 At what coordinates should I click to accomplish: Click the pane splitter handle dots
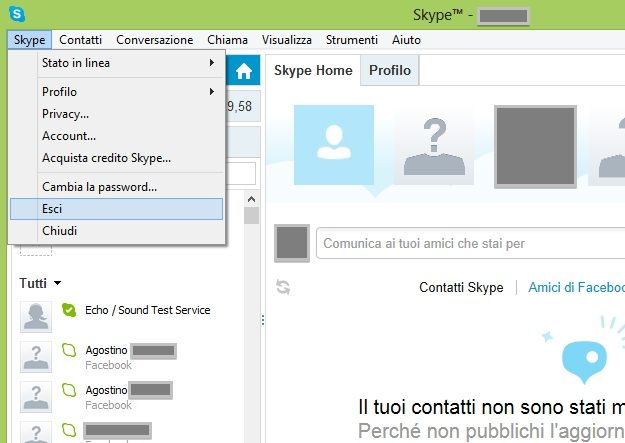tap(263, 320)
